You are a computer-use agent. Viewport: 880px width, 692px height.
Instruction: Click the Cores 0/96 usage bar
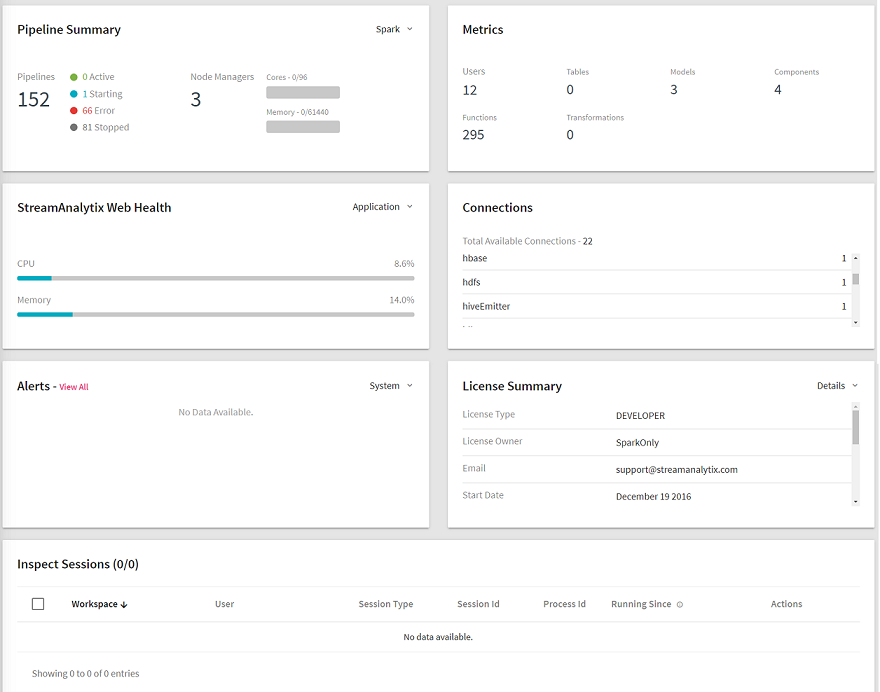pos(303,93)
